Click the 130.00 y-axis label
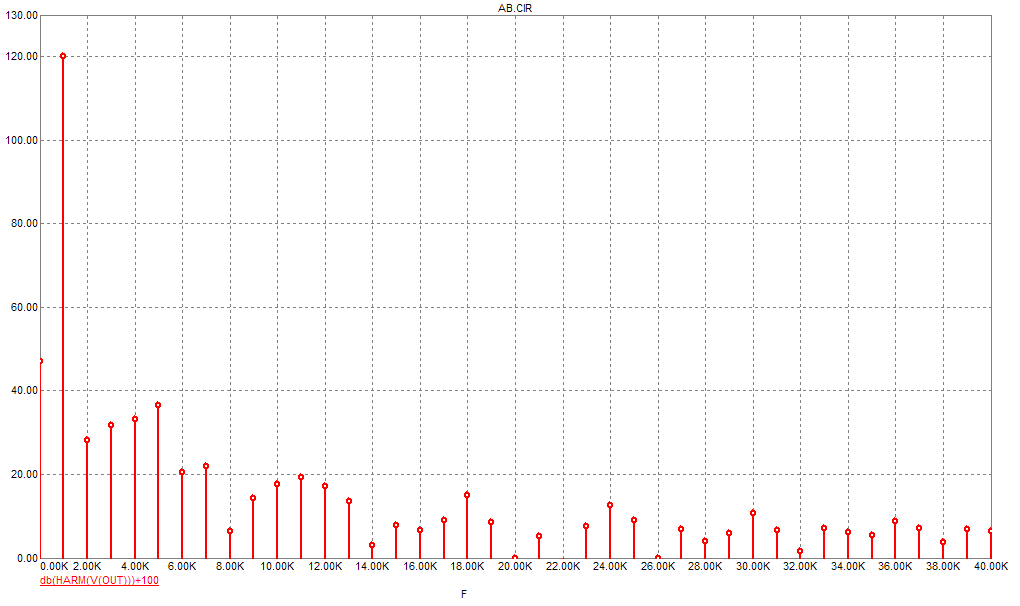The width and height of the screenshot is (1020, 606). coord(22,15)
